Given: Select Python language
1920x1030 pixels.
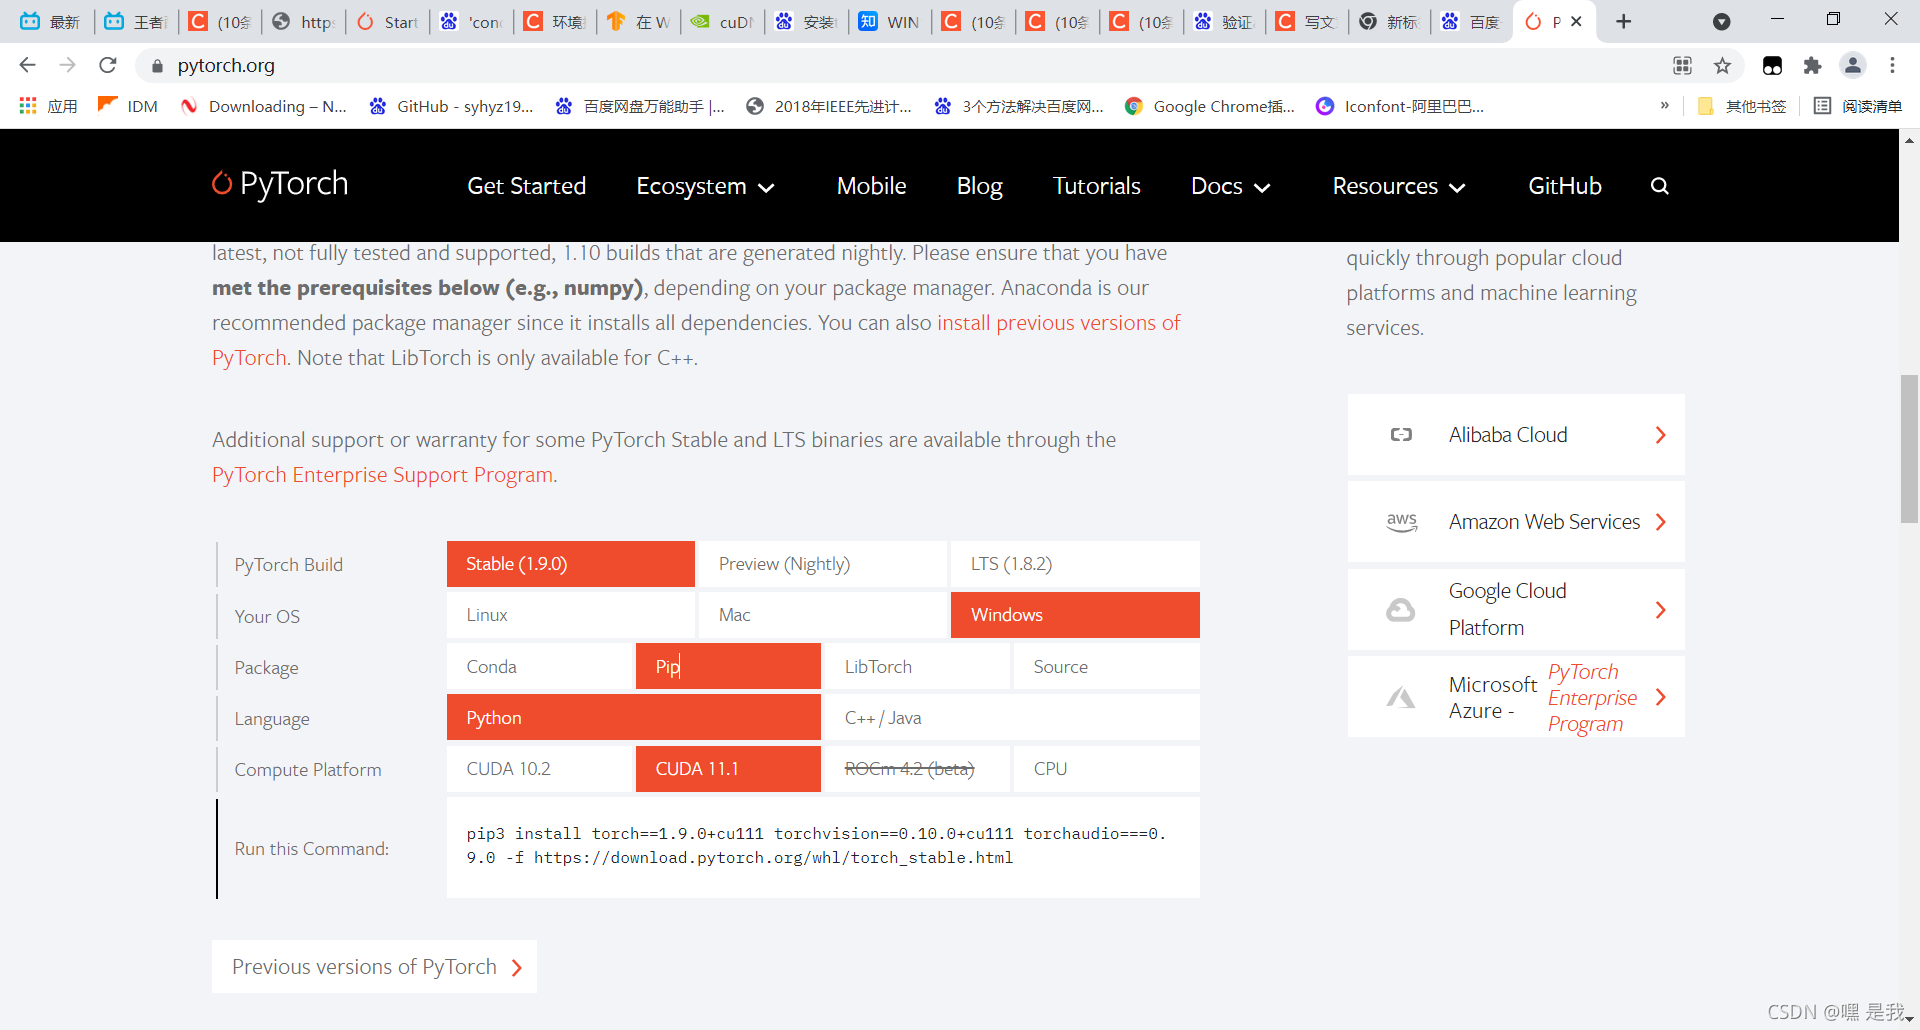Looking at the screenshot, I should [634, 718].
